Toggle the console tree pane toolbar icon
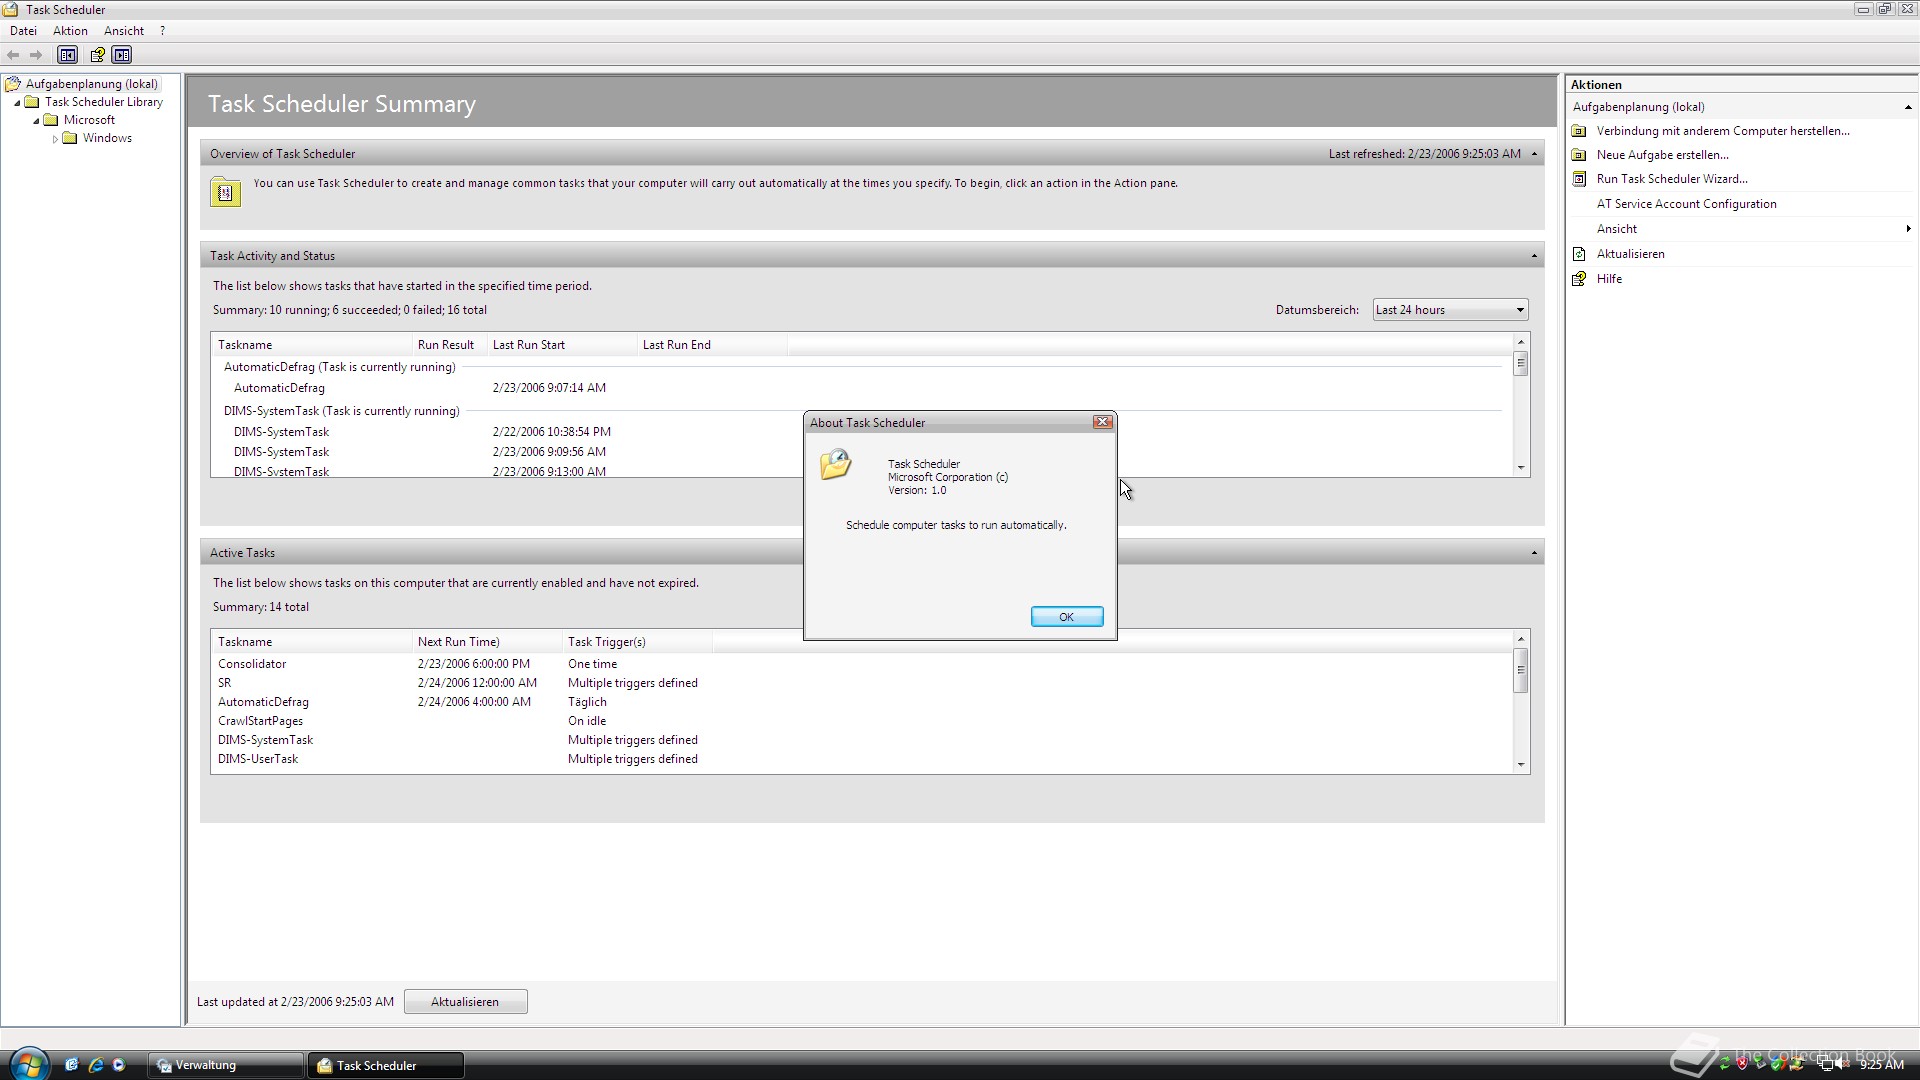The height and width of the screenshot is (1080, 1920). point(68,55)
